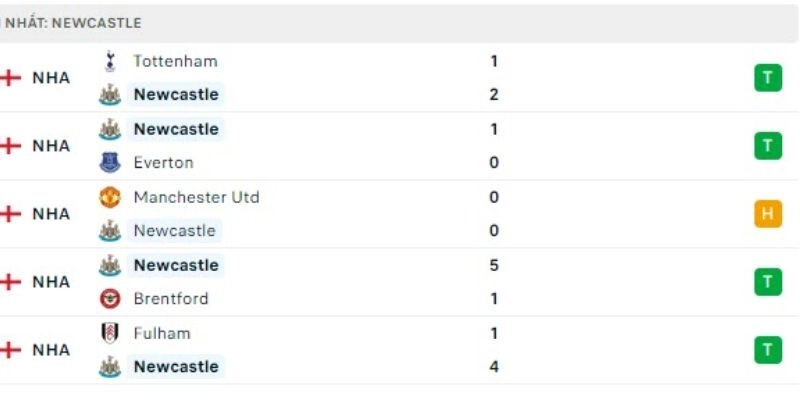The height and width of the screenshot is (400, 800).
Task: Click the Newcastle section header
Action: click(75, 22)
